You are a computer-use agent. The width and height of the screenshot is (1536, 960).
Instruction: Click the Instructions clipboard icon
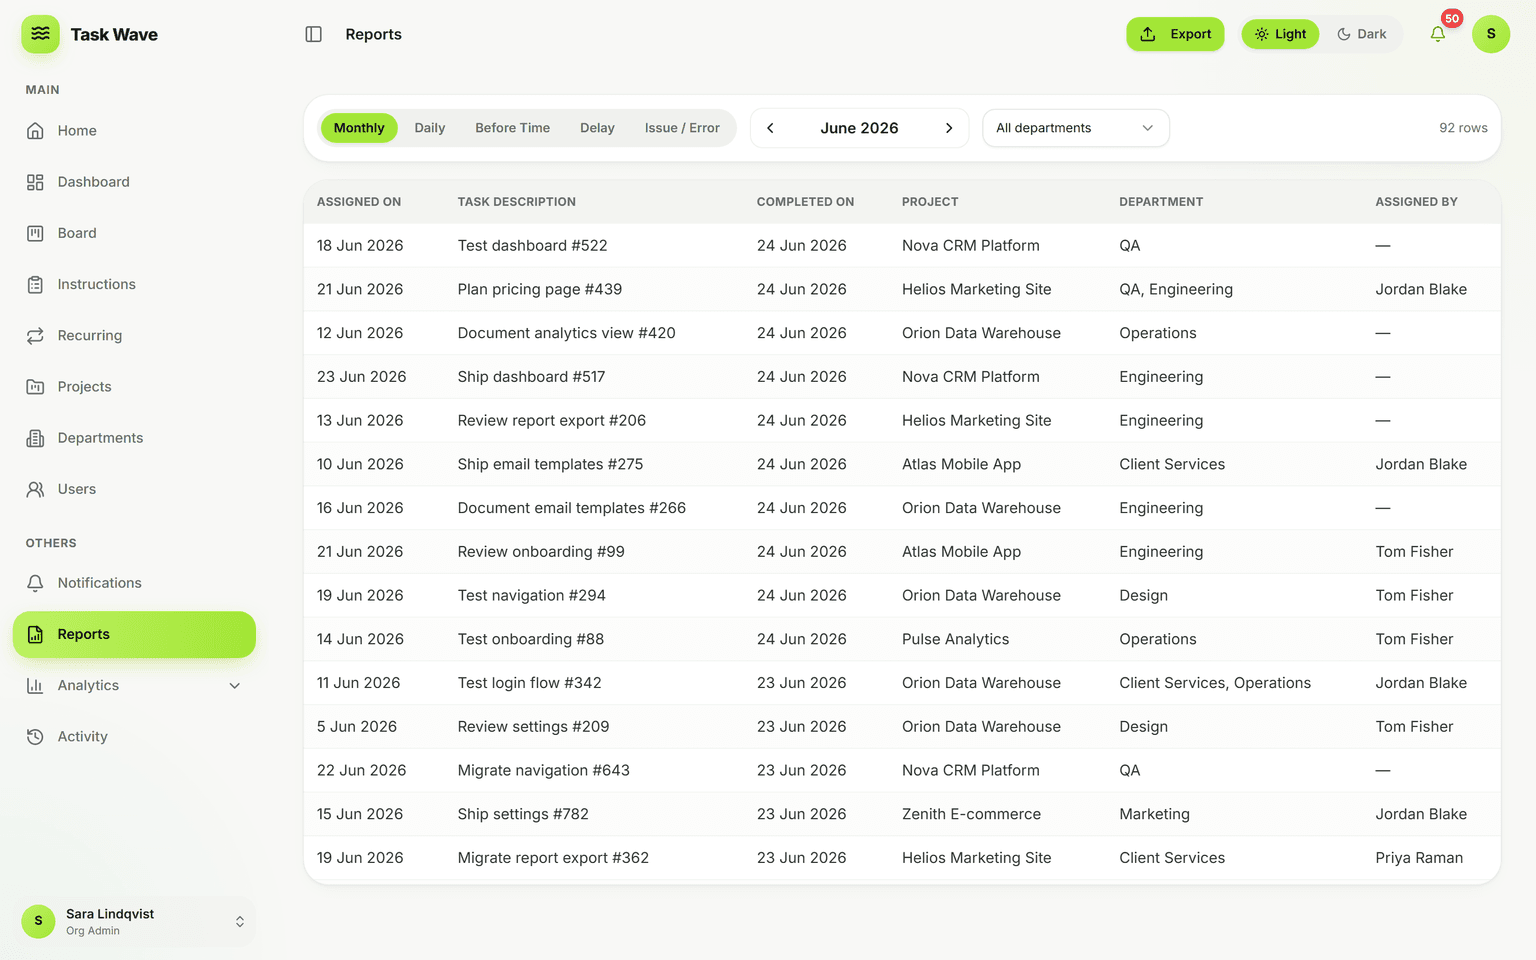coord(35,284)
